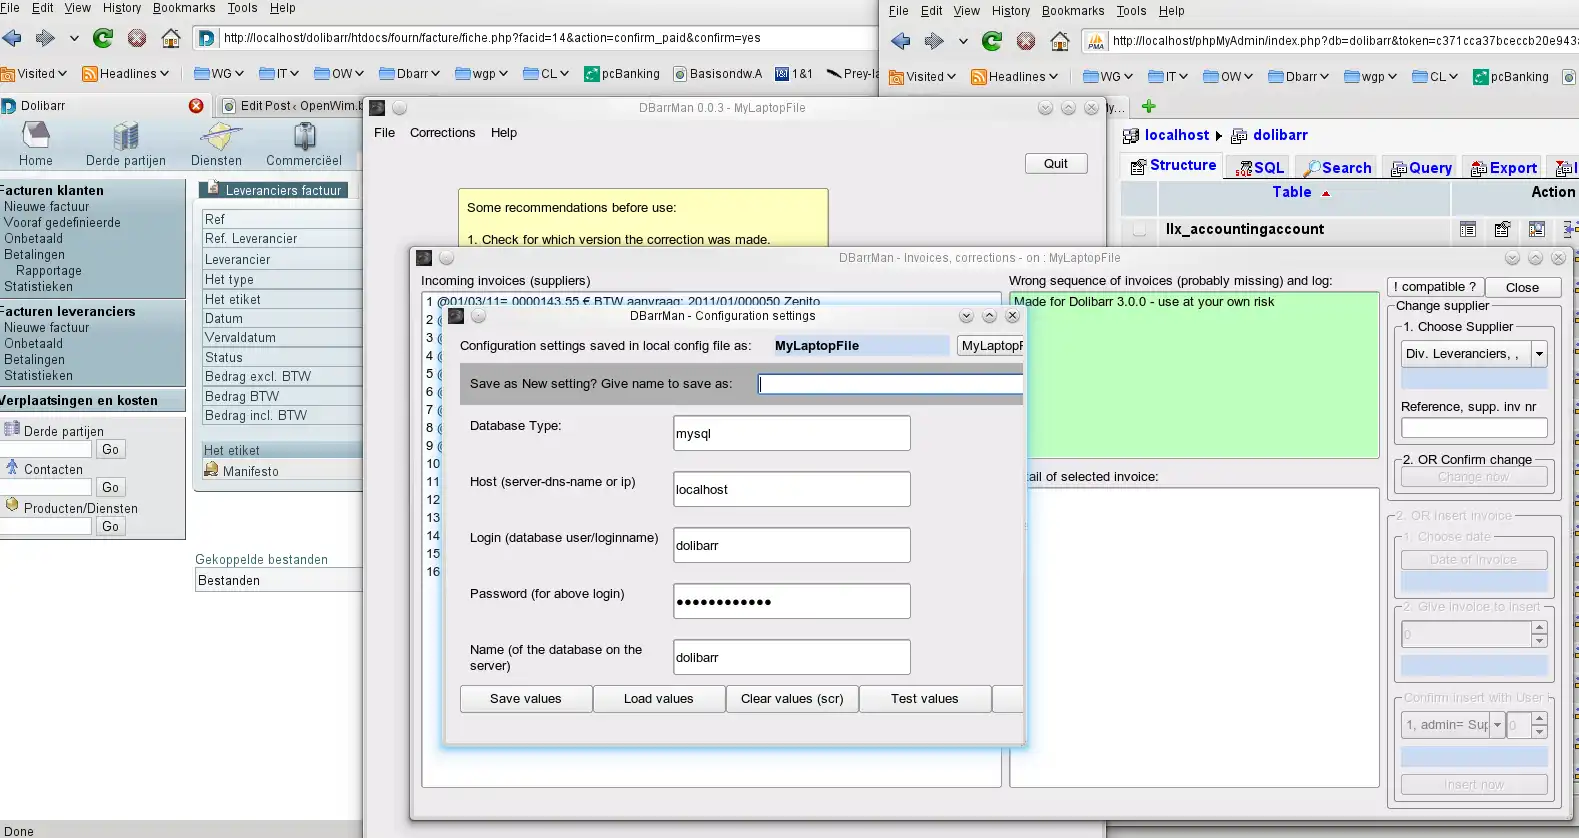Screen dimensions: 1579x838
Task: Sort by the Table column header
Action: click(1291, 192)
